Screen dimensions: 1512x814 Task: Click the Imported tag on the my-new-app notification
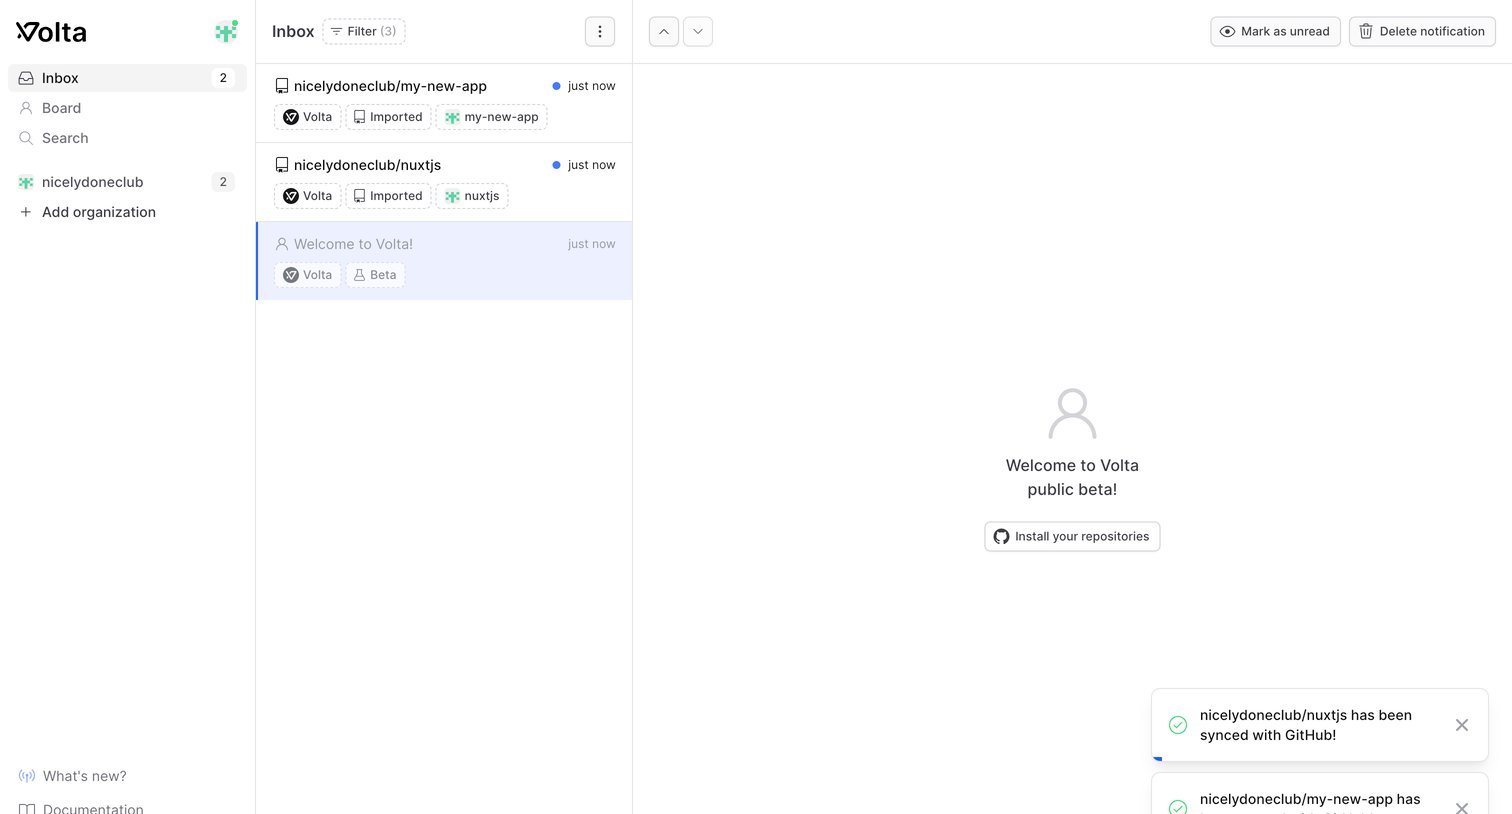(388, 117)
